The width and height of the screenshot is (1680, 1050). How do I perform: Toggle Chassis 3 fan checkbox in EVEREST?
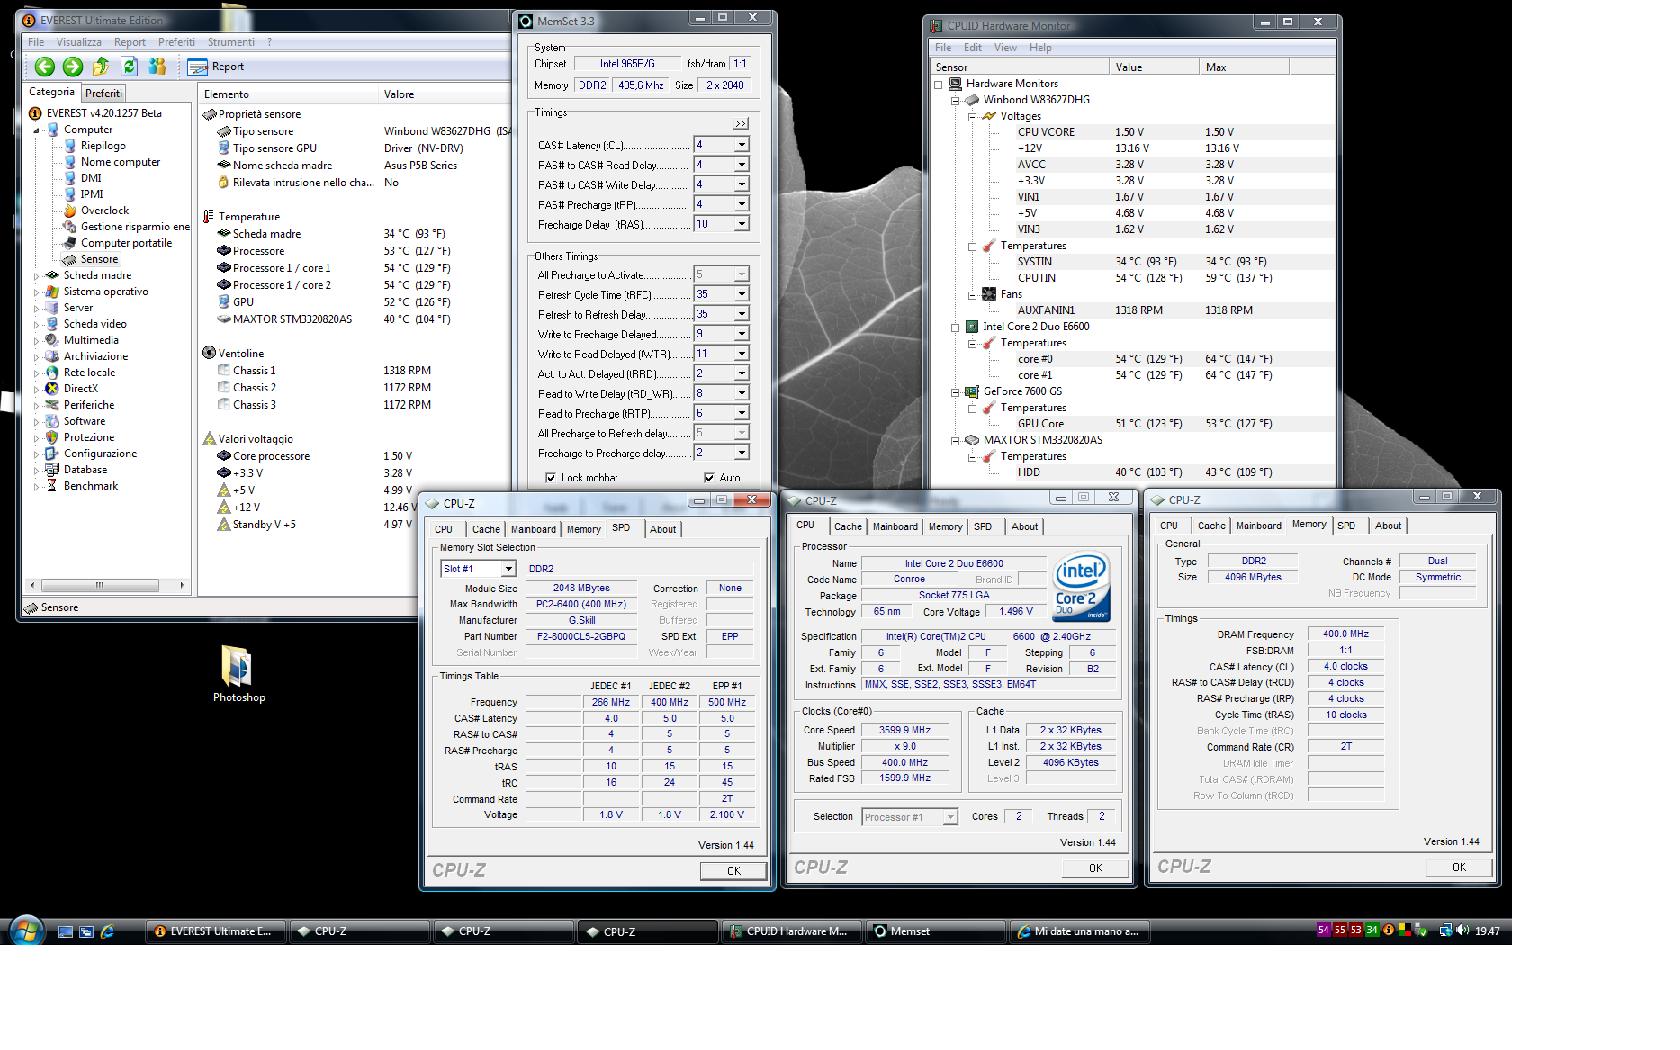point(224,405)
